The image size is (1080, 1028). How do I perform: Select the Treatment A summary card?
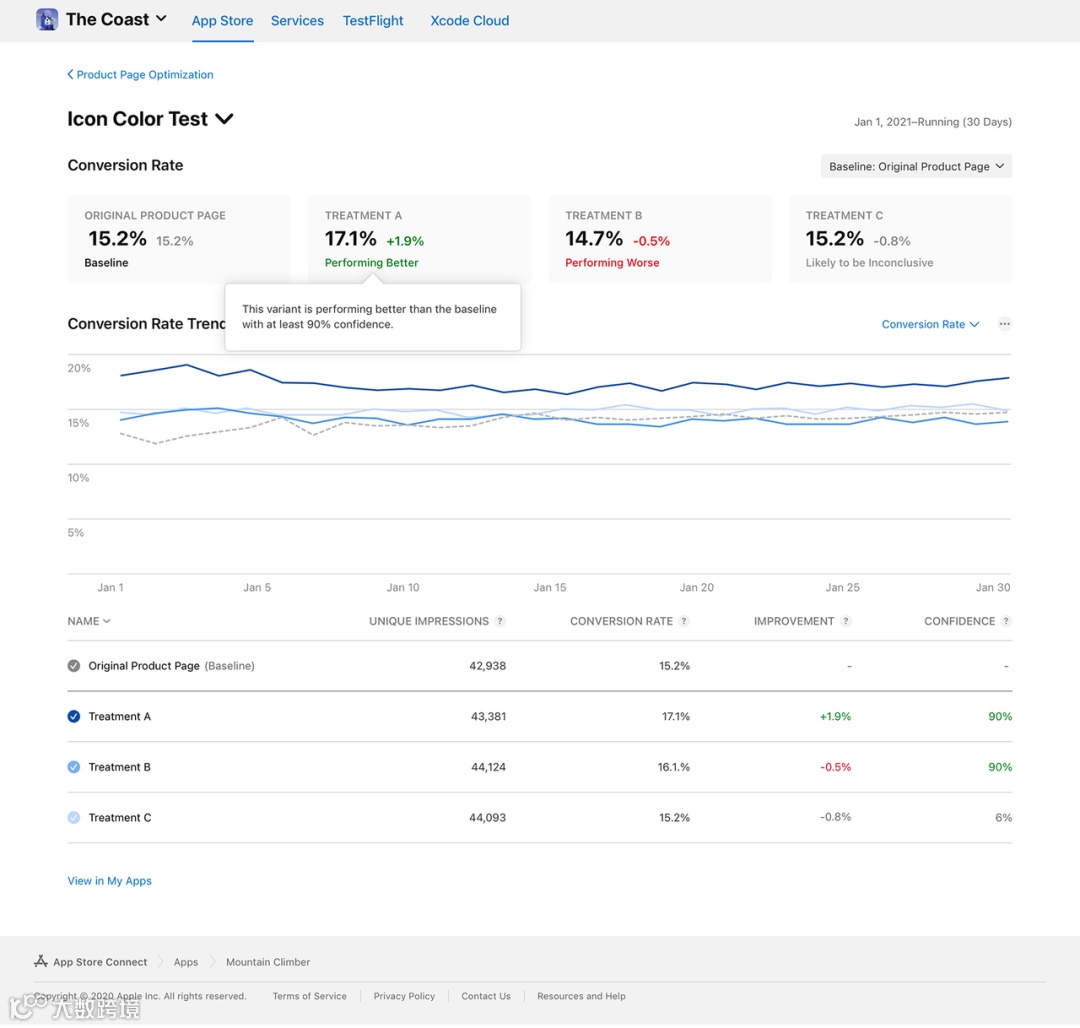(419, 238)
